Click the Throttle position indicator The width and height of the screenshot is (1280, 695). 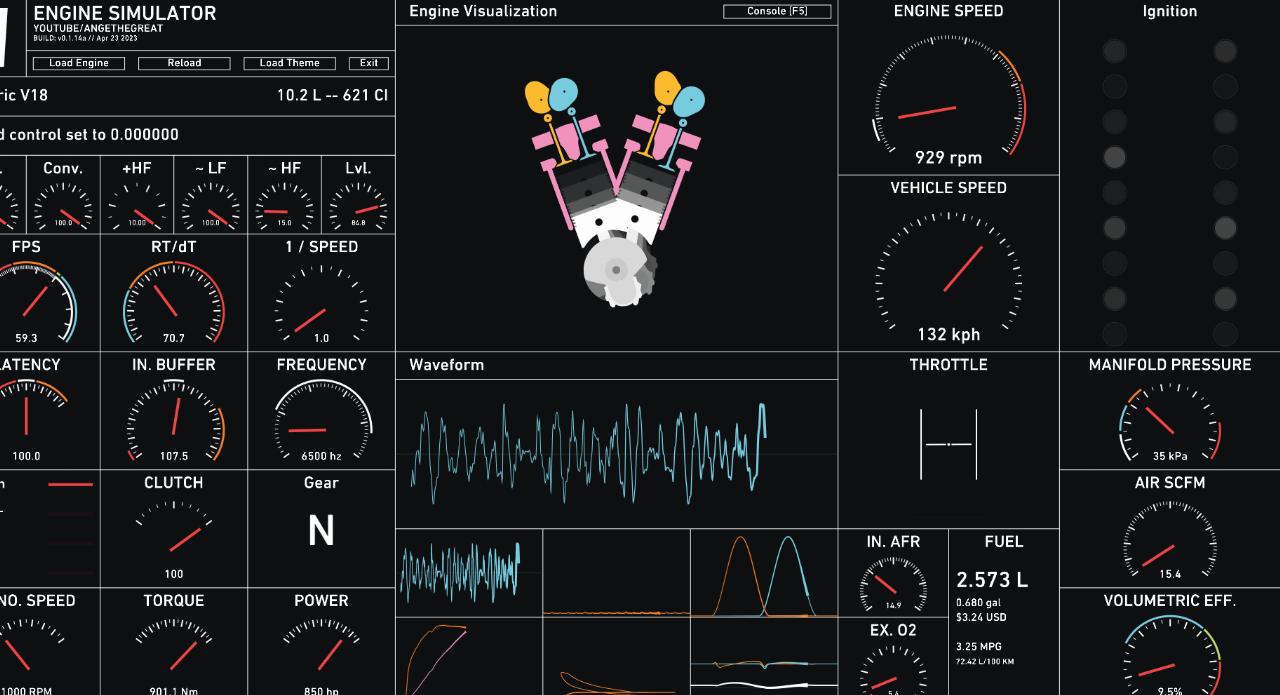tap(948, 443)
